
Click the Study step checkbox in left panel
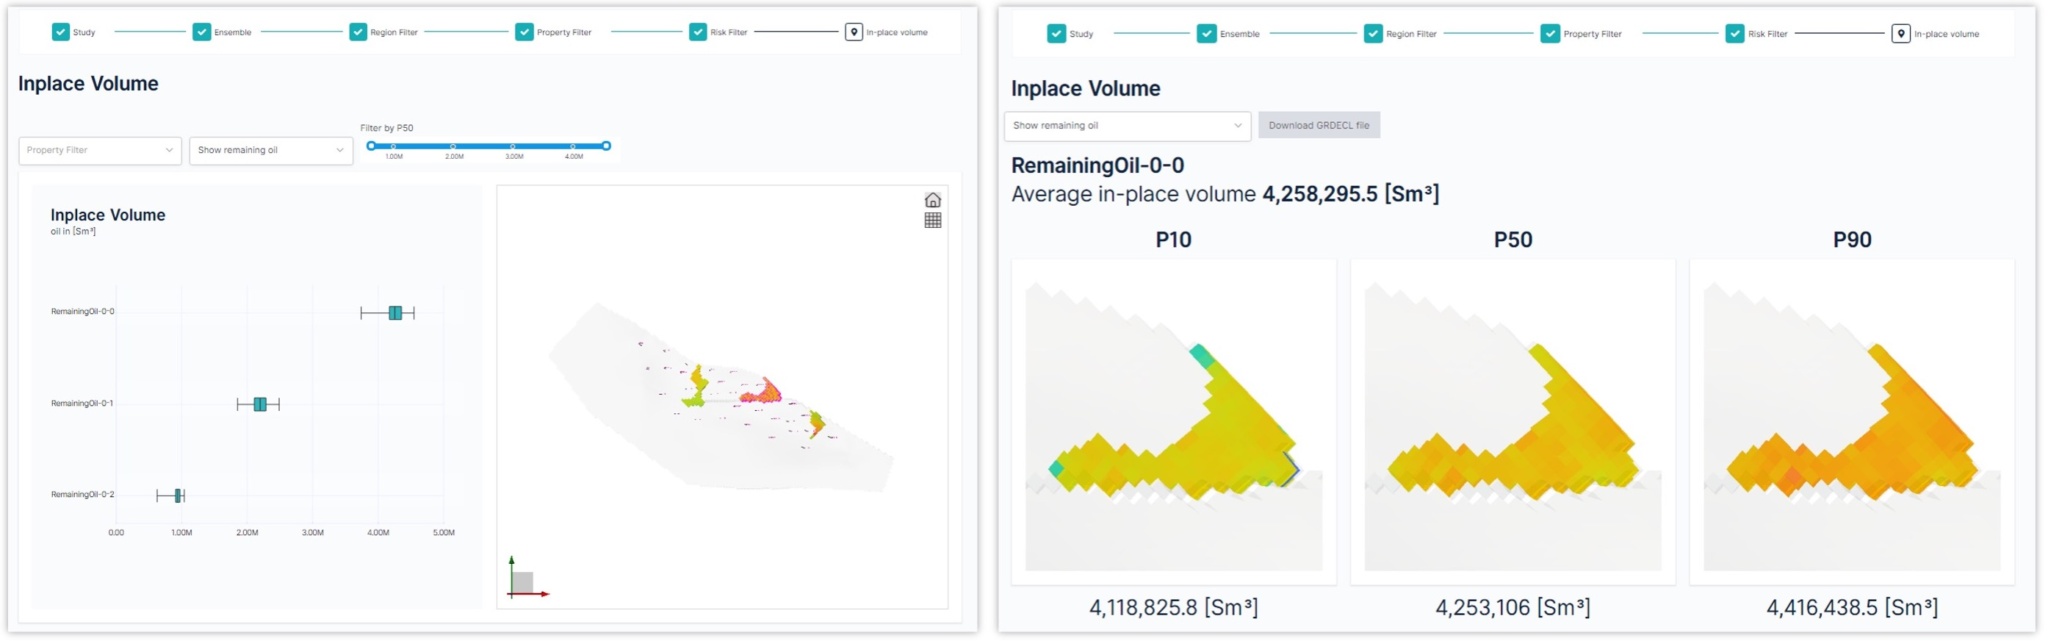pos(61,32)
